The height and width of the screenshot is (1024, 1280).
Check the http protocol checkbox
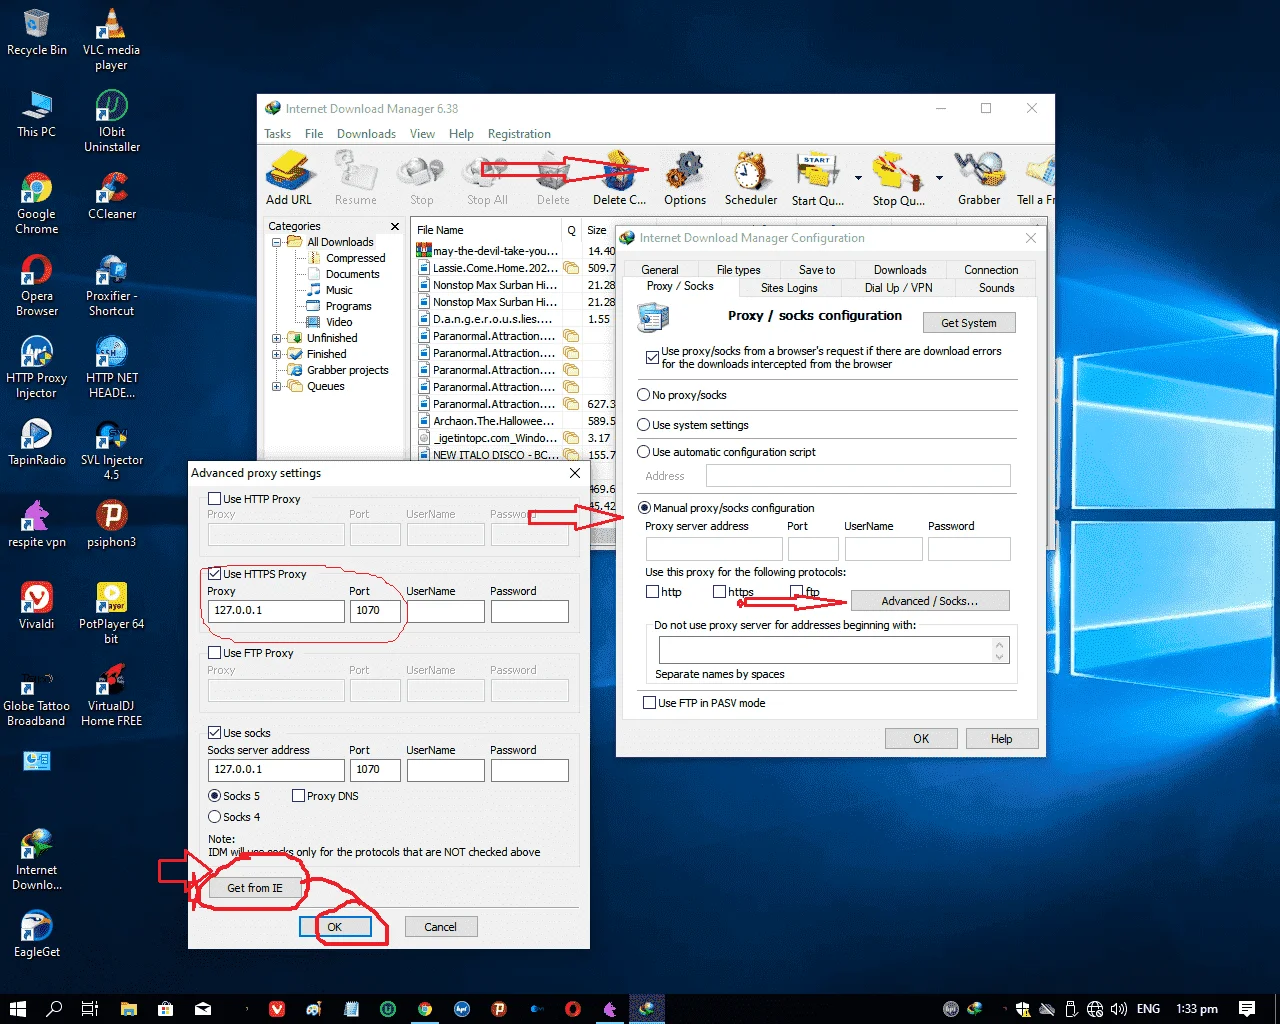(x=652, y=592)
